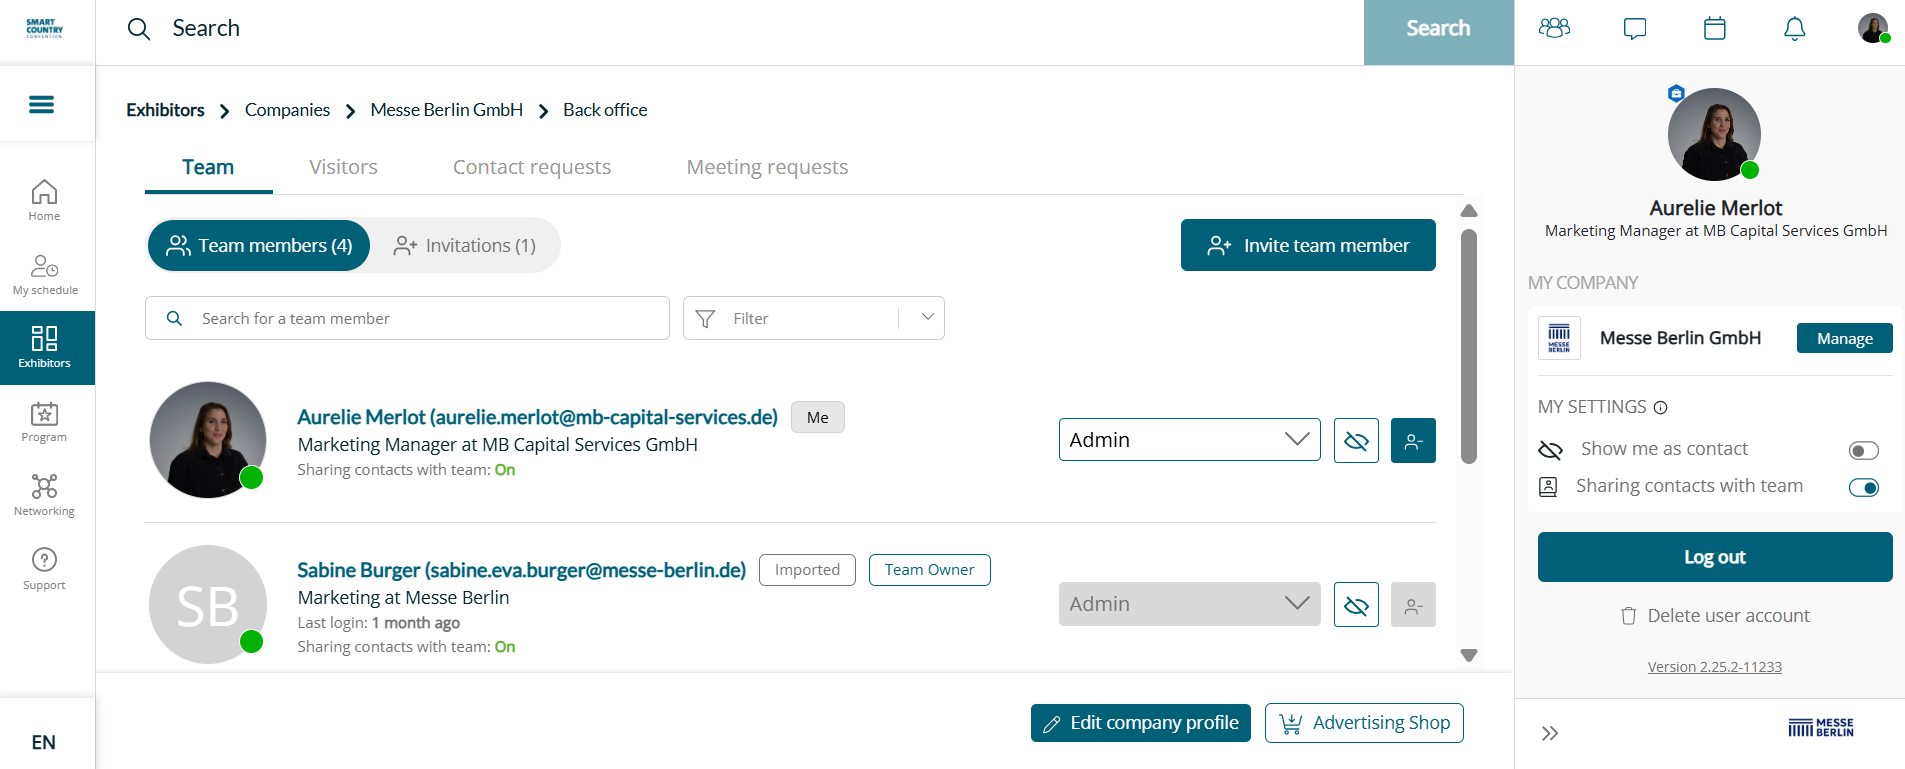The height and width of the screenshot is (769, 1905).
Task: Toggle visibility for Aurelie Merlot
Action: [x=1356, y=440]
